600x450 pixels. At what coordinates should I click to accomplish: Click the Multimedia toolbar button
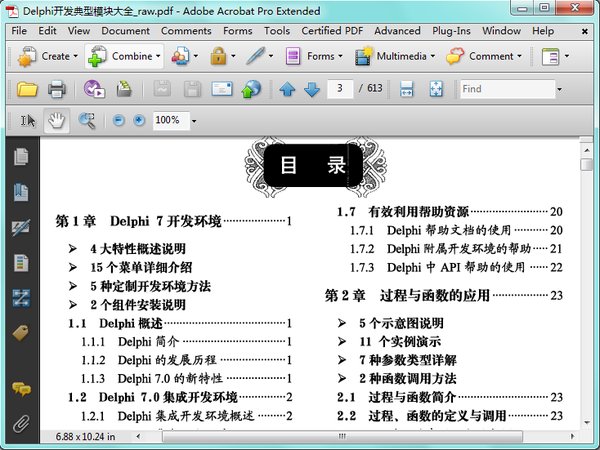(395, 56)
